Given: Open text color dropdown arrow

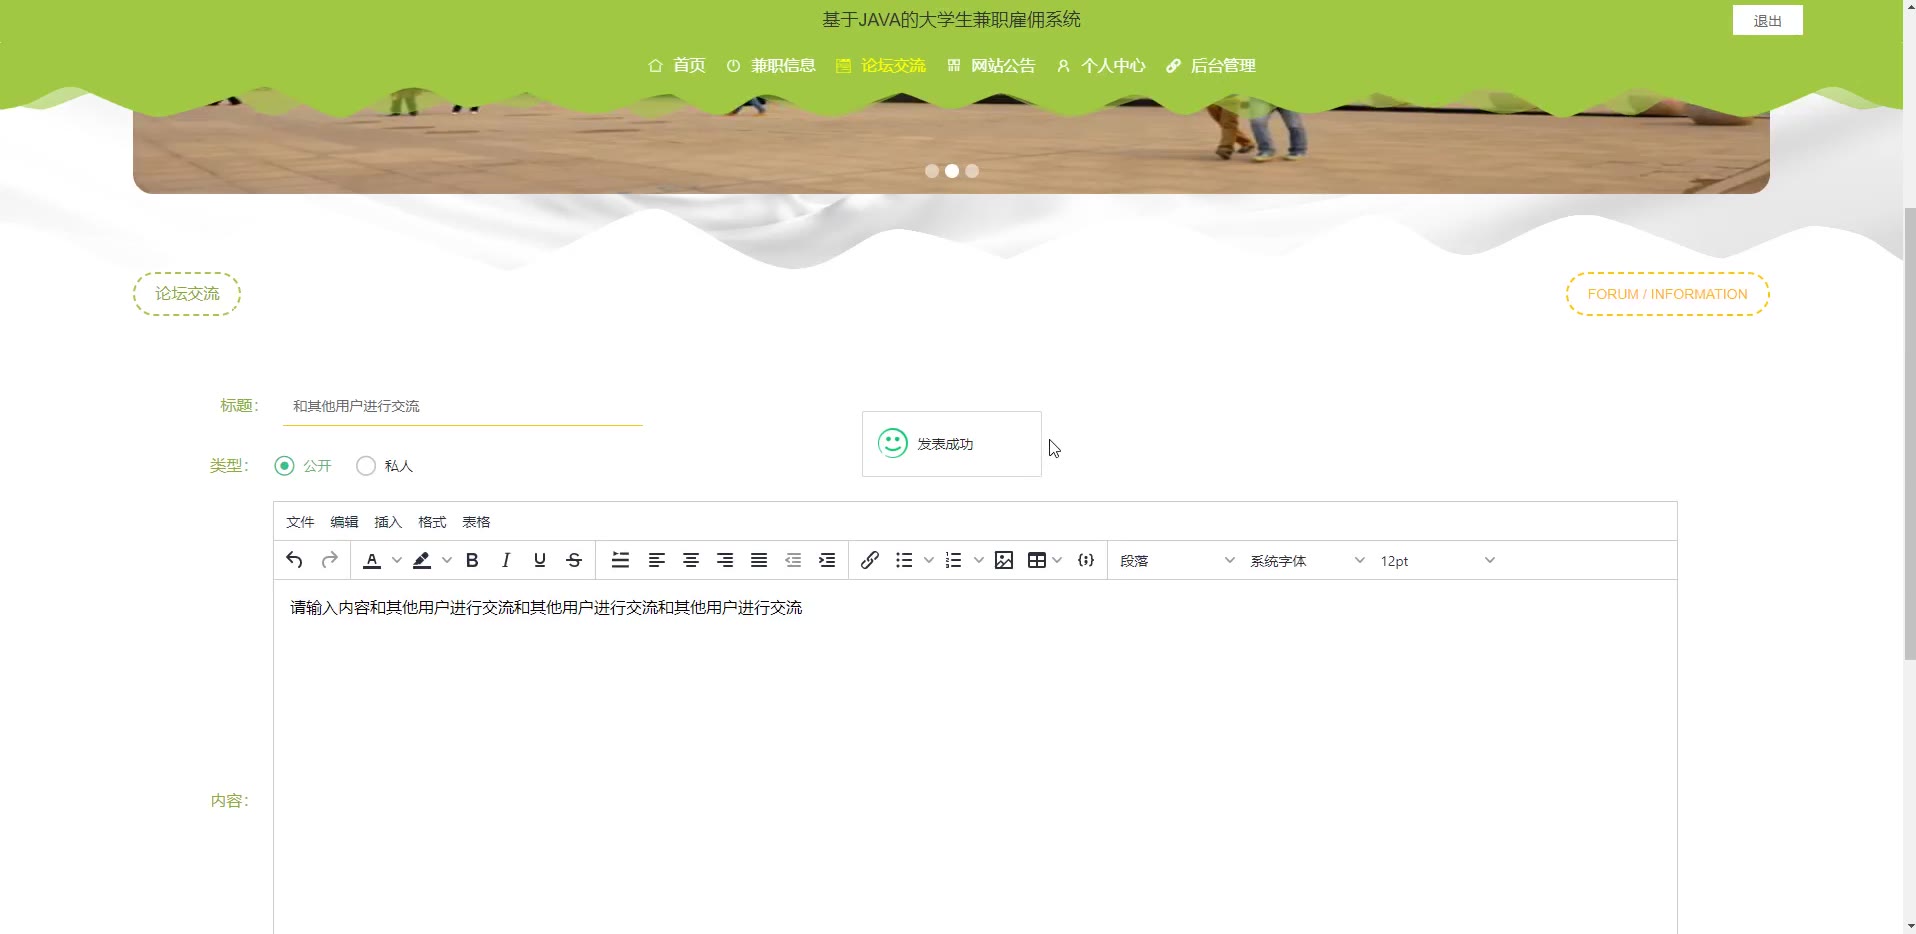Looking at the screenshot, I should (397, 560).
